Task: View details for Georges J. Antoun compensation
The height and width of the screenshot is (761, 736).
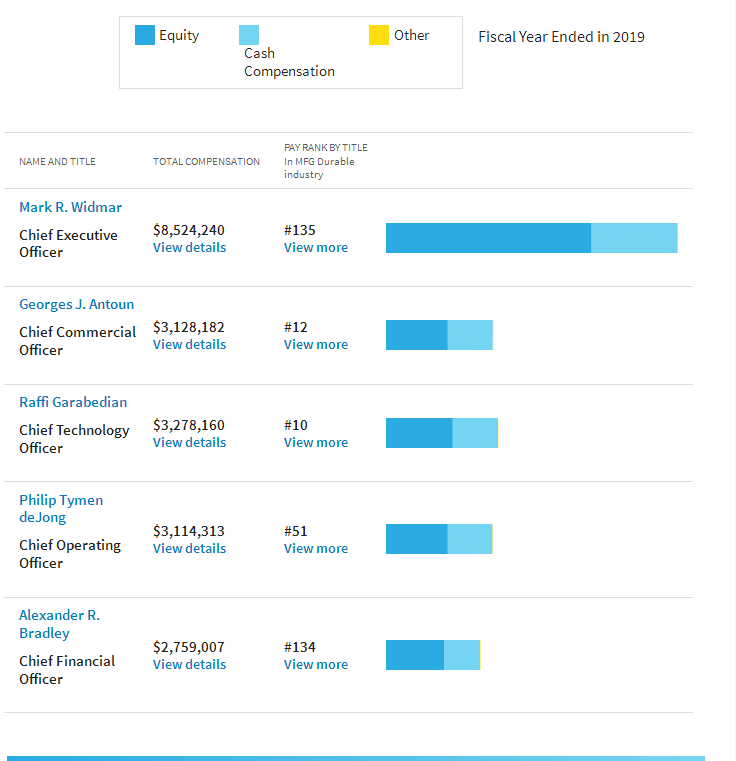Action: point(189,345)
